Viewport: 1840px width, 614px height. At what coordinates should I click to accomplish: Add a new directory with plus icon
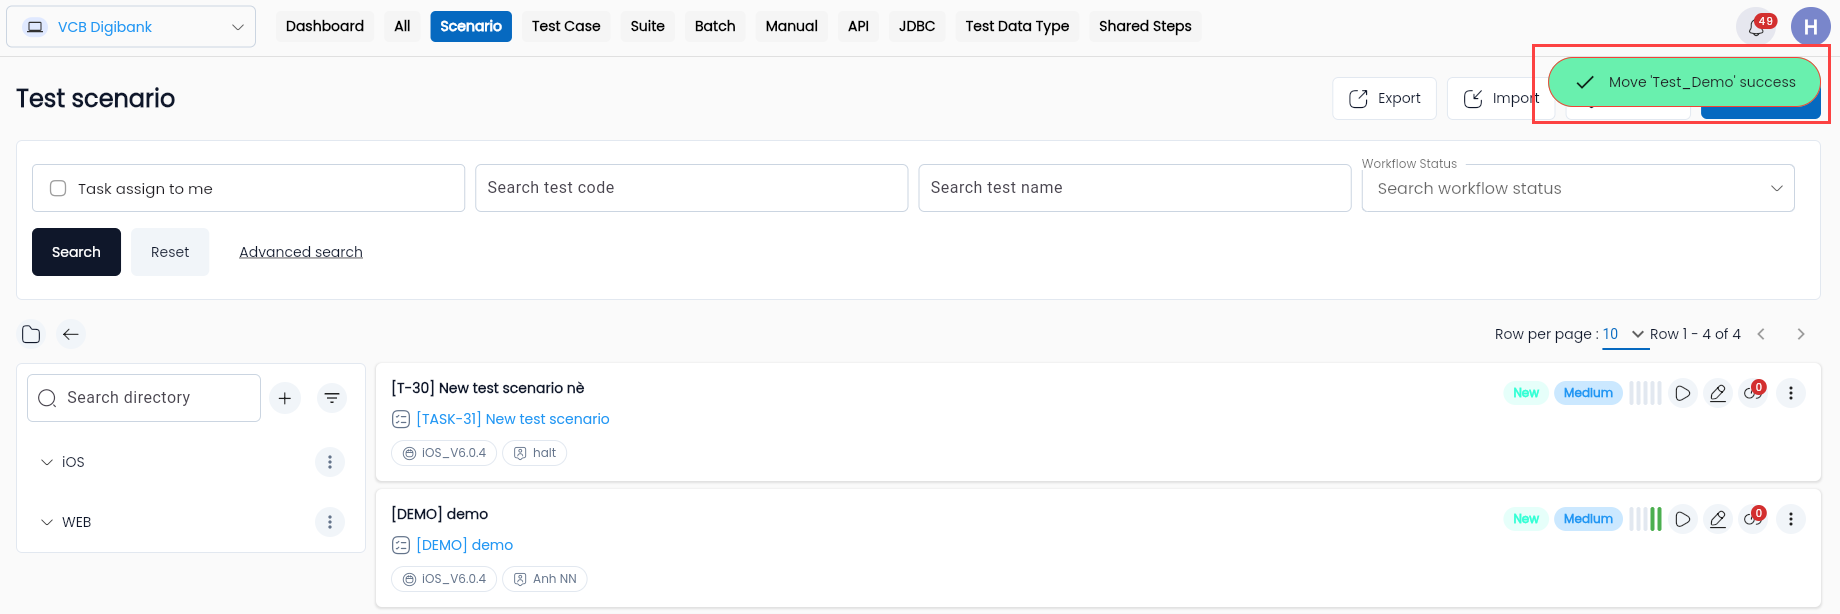285,398
